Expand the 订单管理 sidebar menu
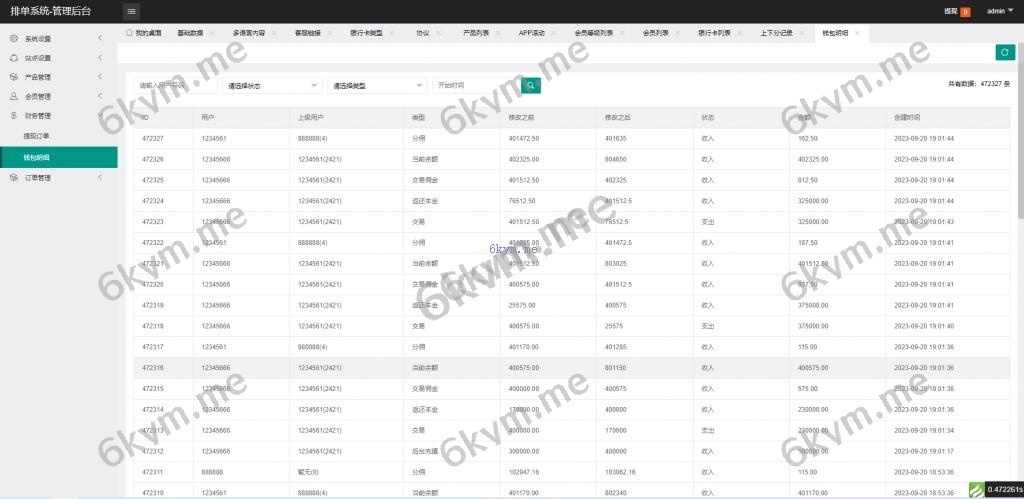The image size is (1024, 499). [58, 178]
